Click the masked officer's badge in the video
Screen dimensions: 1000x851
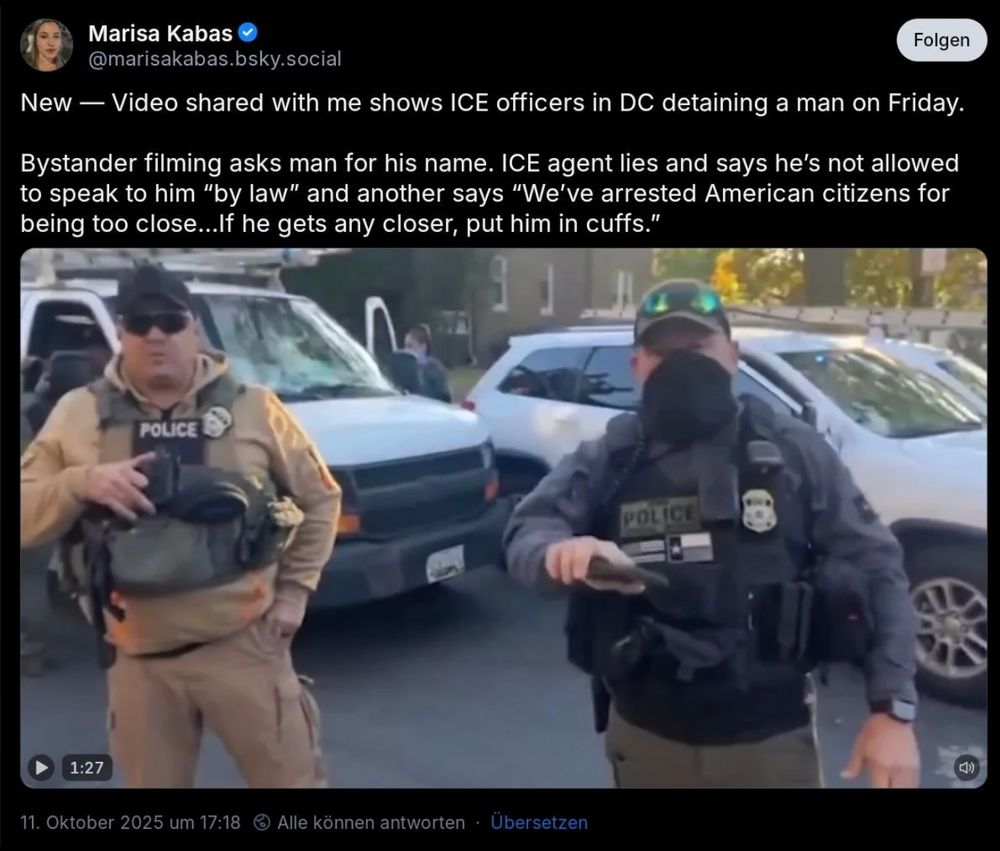click(759, 510)
